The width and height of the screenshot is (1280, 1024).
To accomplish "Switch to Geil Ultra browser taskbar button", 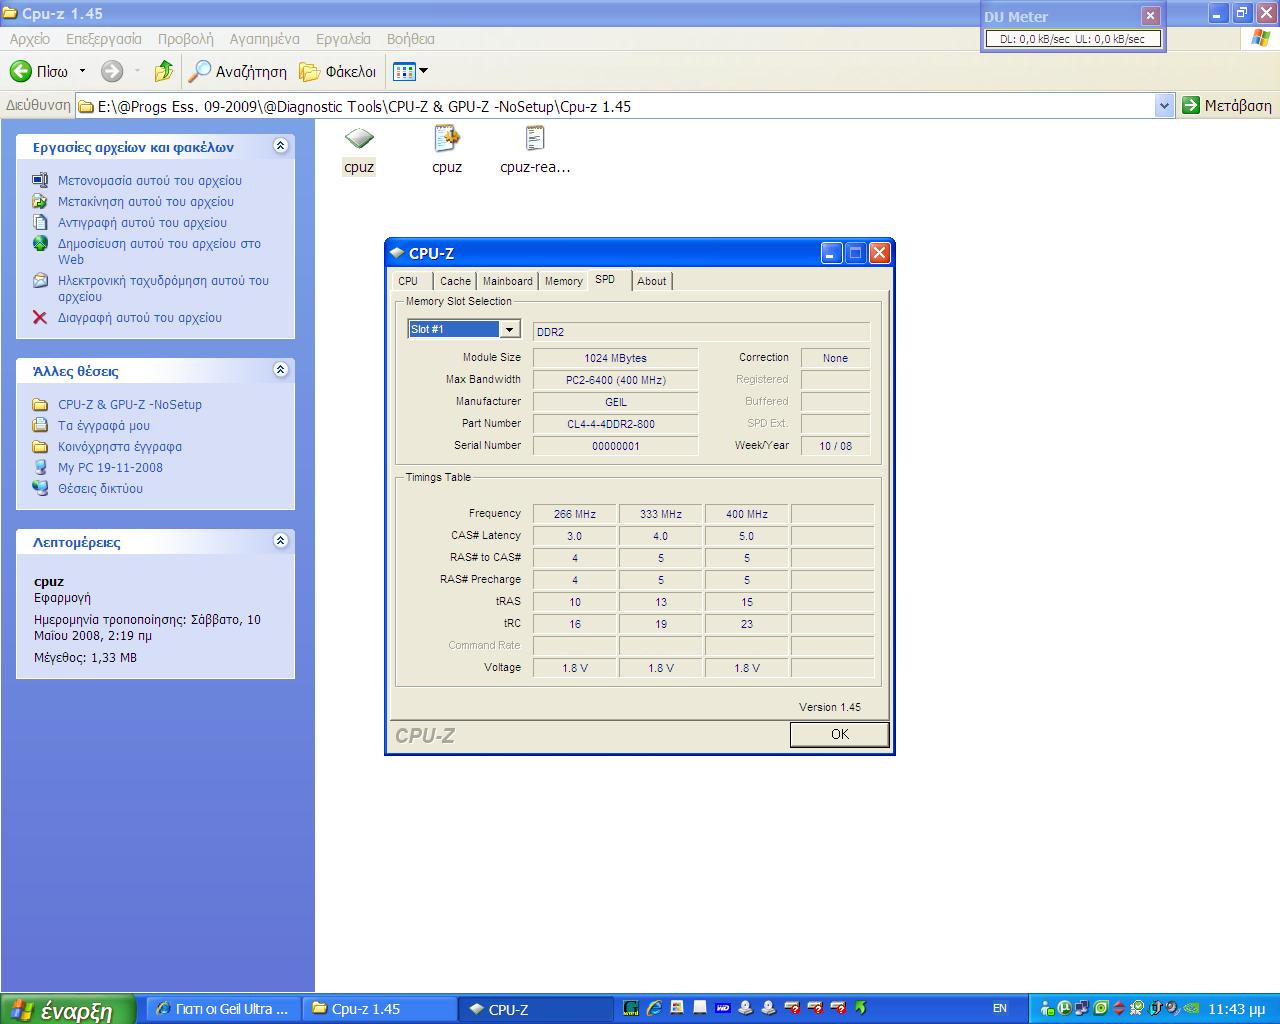I will [x=223, y=1009].
